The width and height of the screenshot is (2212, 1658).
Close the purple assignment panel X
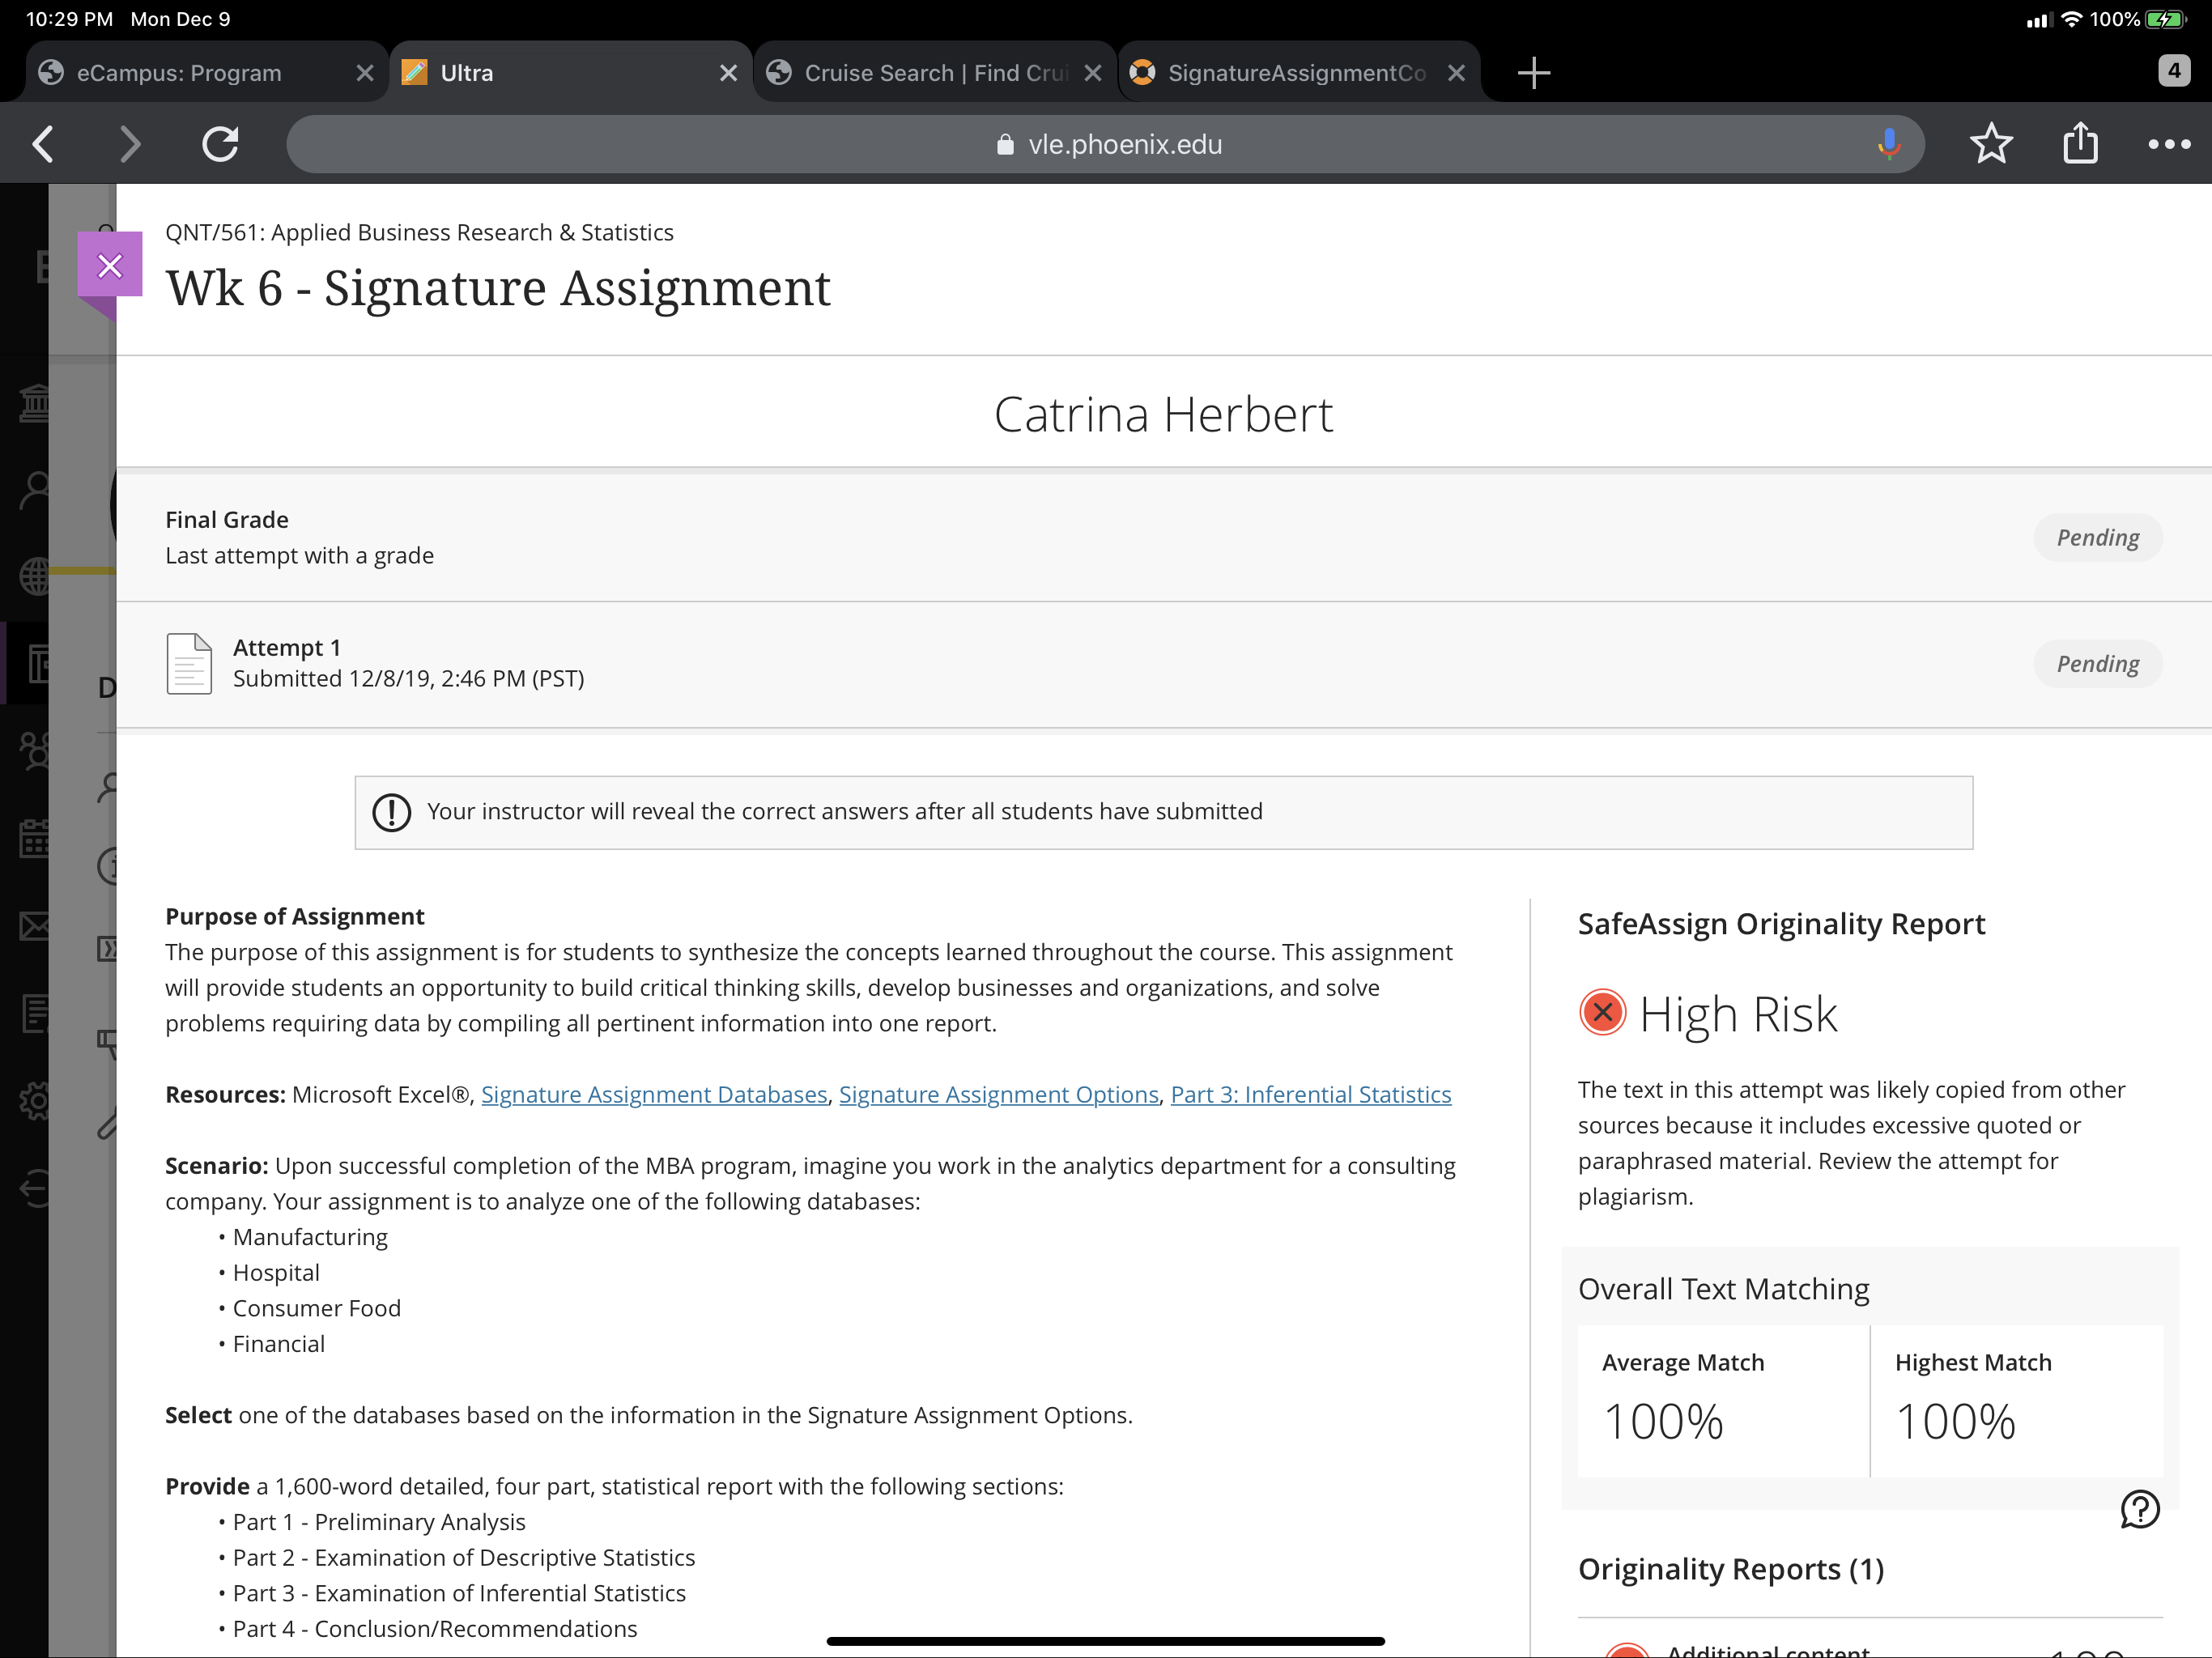pyautogui.click(x=110, y=265)
